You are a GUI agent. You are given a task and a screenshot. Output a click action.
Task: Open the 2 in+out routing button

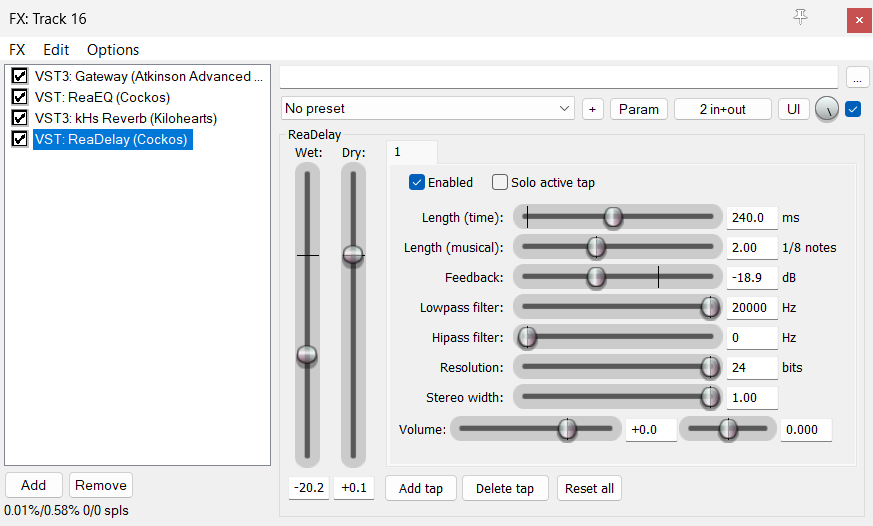tap(722, 109)
